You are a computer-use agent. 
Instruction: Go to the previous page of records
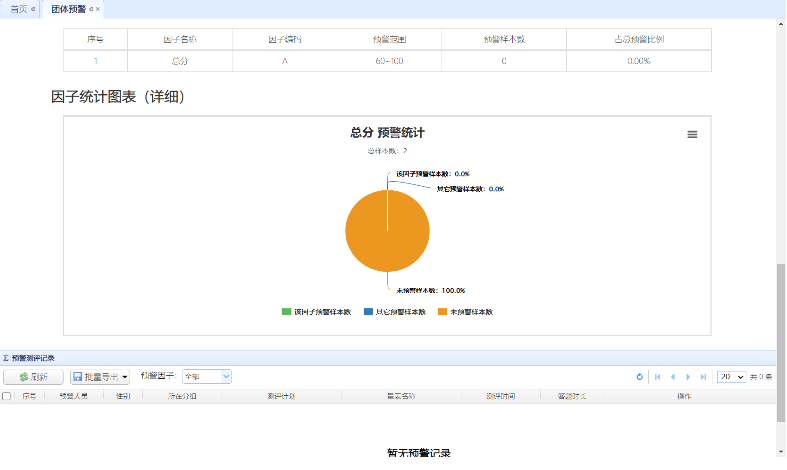673,377
